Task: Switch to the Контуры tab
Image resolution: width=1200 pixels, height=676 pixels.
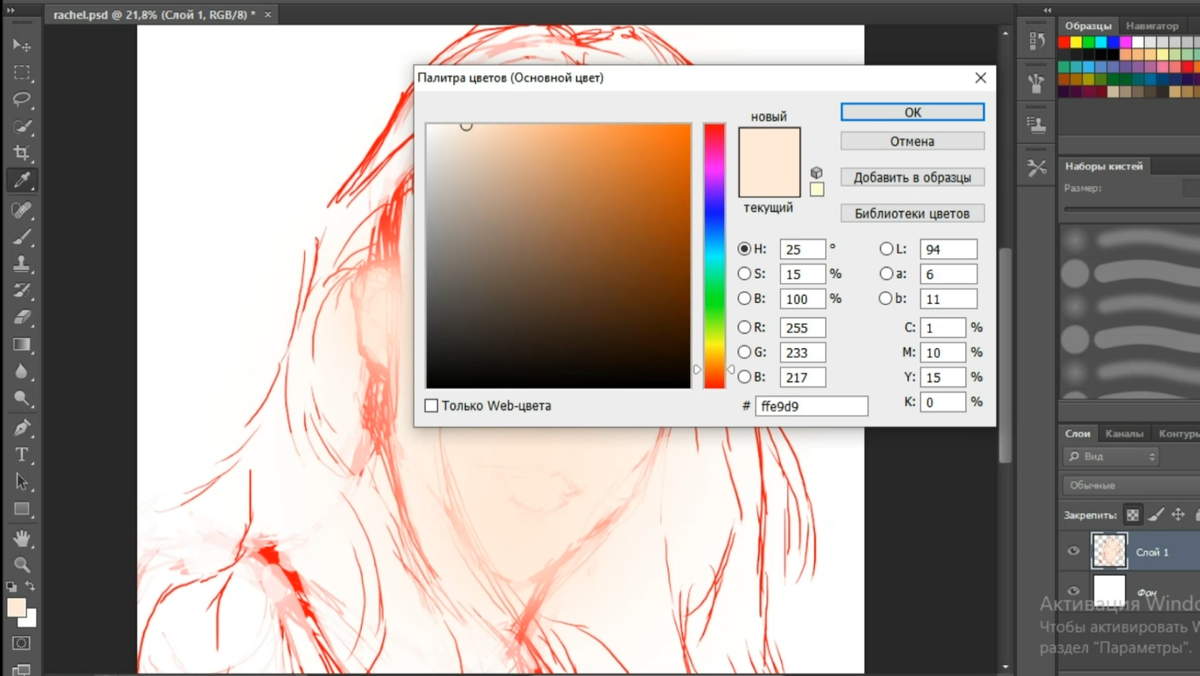Action: tap(1178, 433)
